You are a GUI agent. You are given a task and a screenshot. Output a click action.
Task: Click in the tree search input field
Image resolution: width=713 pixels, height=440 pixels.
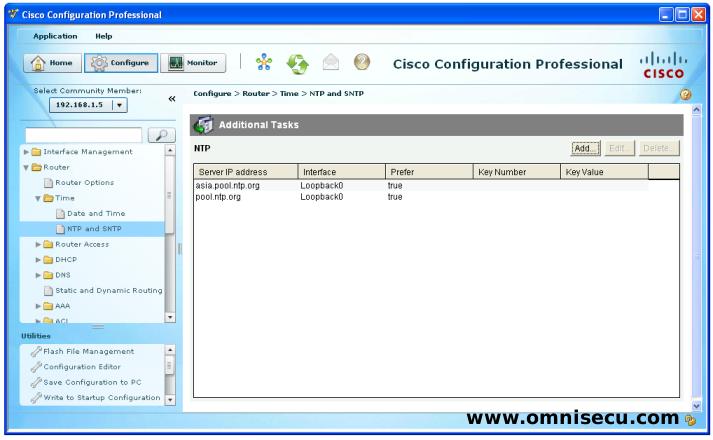coord(84,135)
